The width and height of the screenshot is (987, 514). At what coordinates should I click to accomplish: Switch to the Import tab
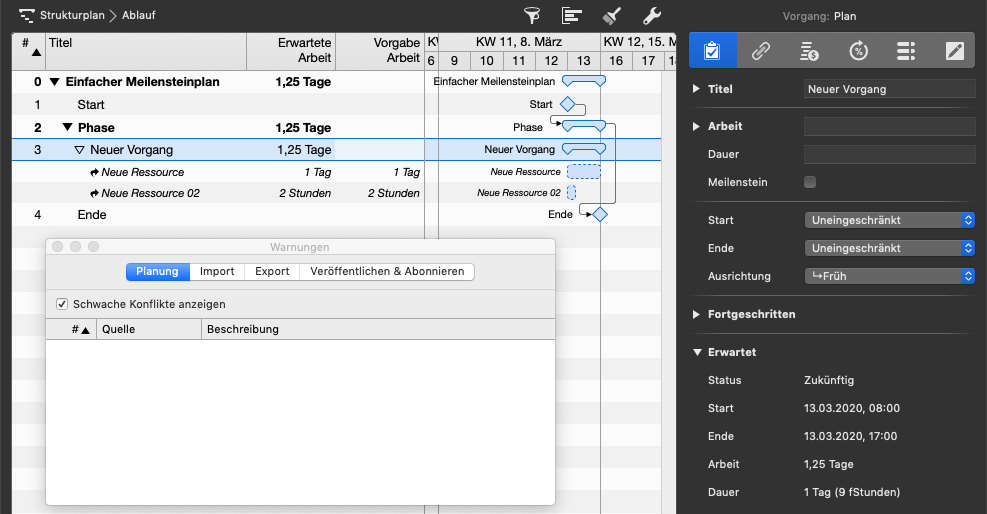[217, 272]
